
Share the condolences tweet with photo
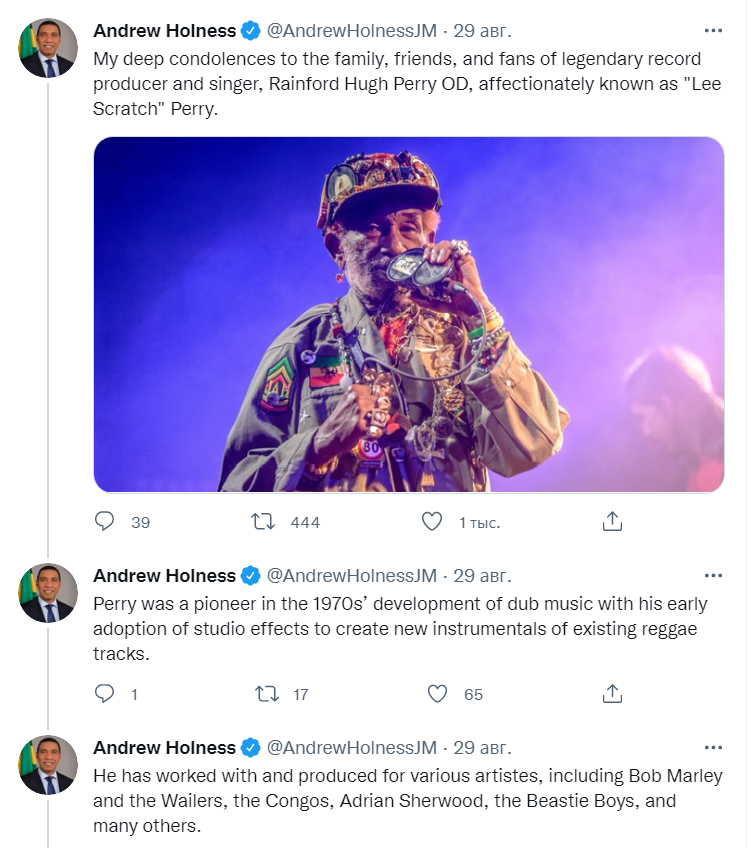tap(613, 522)
